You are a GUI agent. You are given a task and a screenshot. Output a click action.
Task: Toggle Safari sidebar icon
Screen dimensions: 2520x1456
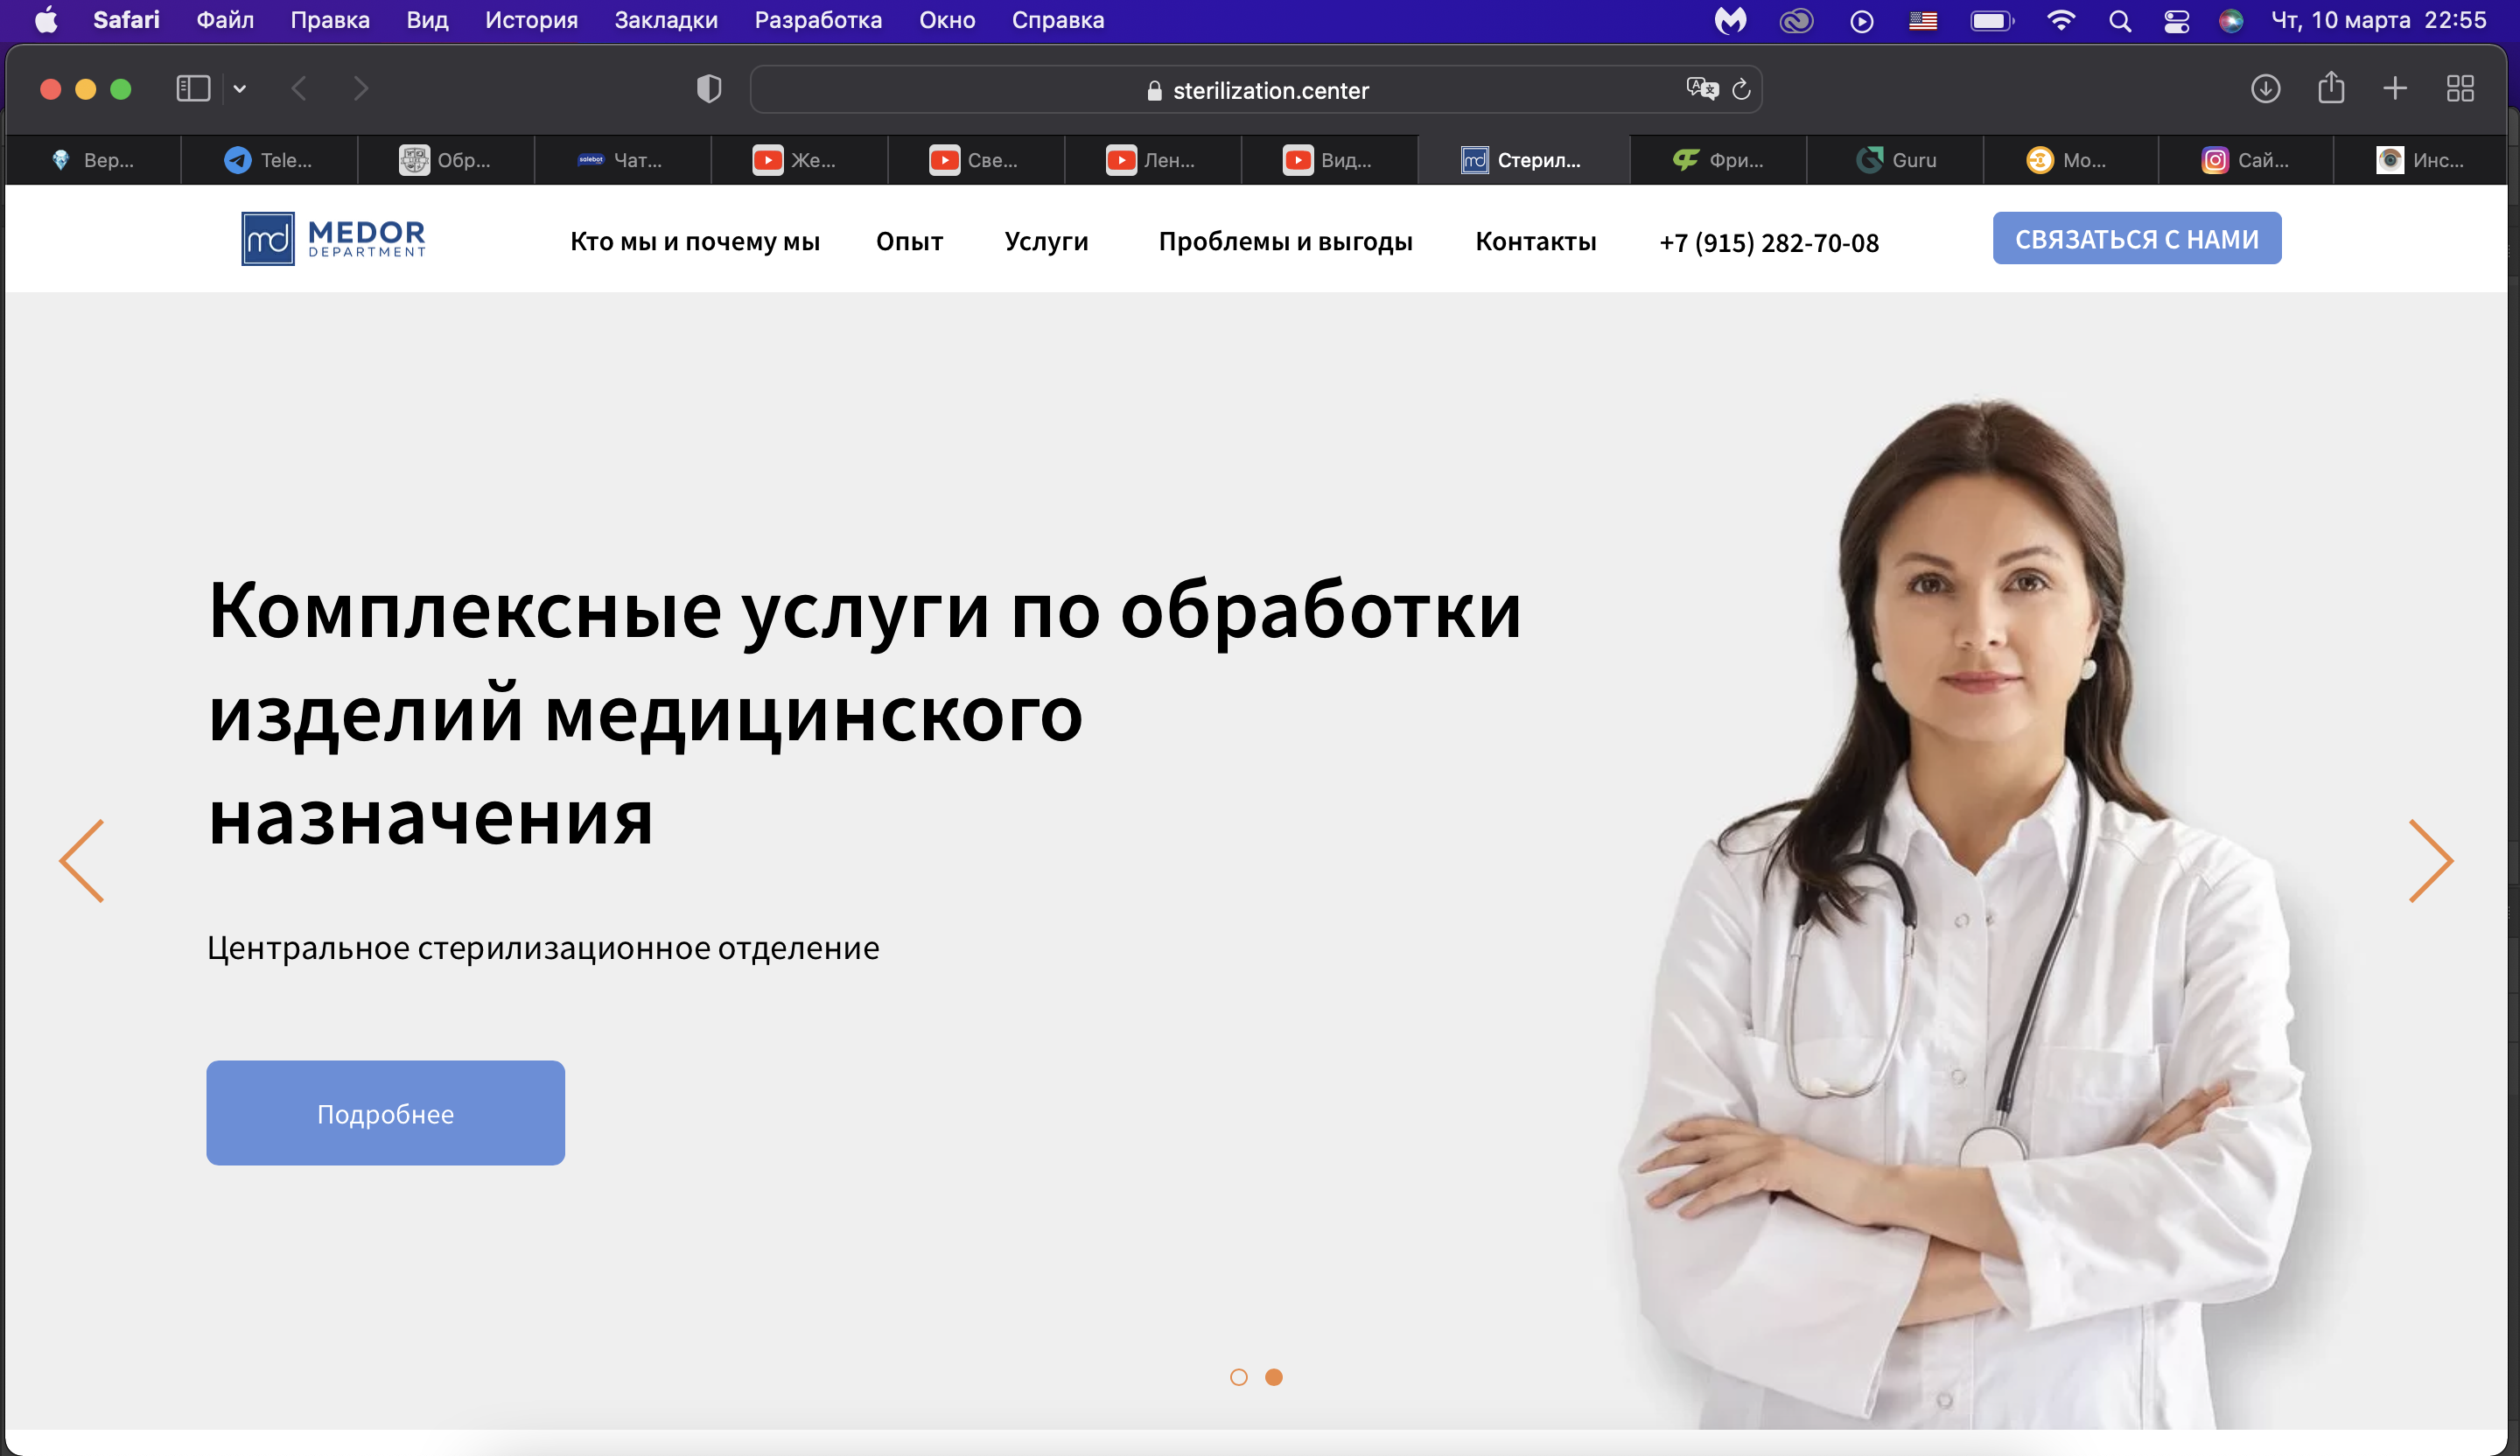pyautogui.click(x=193, y=89)
